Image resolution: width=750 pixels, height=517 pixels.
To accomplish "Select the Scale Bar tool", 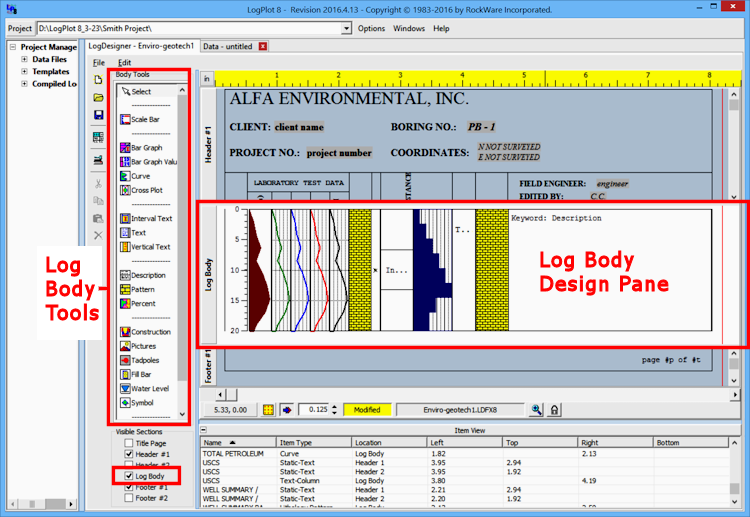I will (x=145, y=119).
